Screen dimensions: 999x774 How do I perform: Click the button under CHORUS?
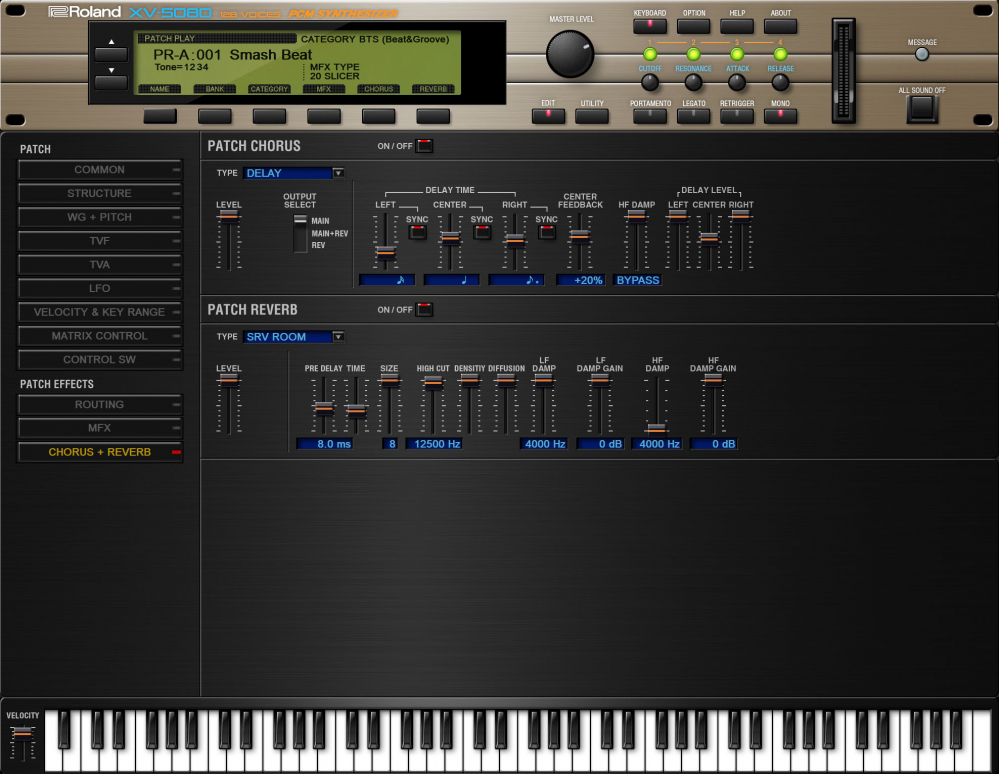pos(378,116)
